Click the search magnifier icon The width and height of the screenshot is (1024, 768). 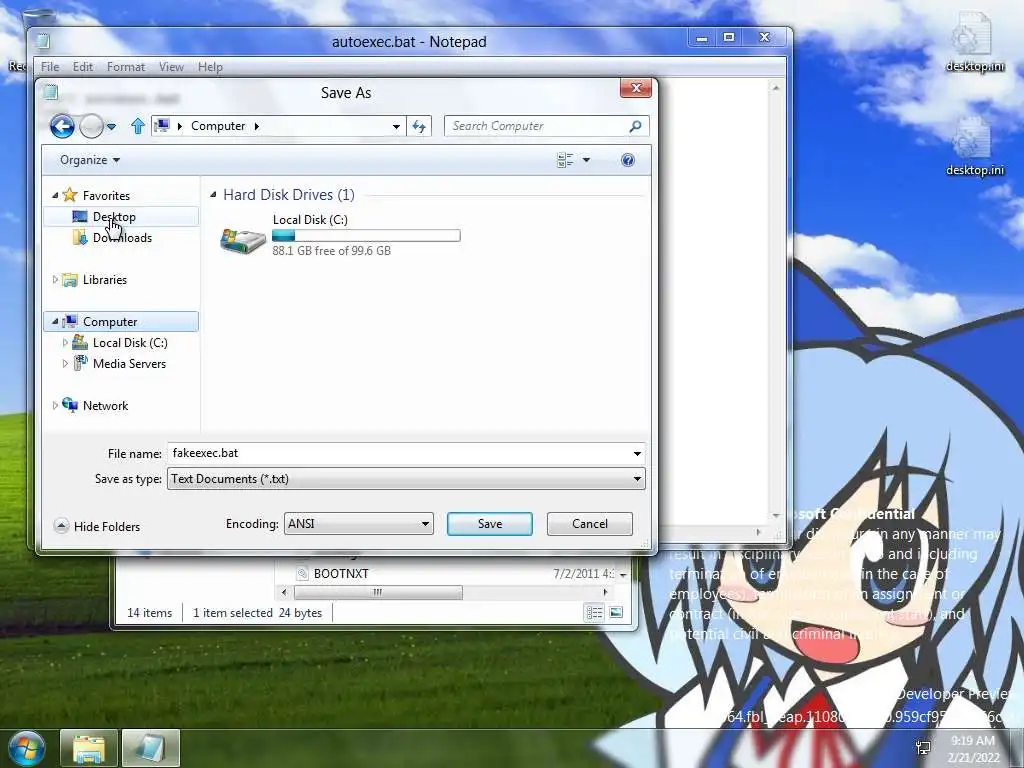[x=635, y=126]
